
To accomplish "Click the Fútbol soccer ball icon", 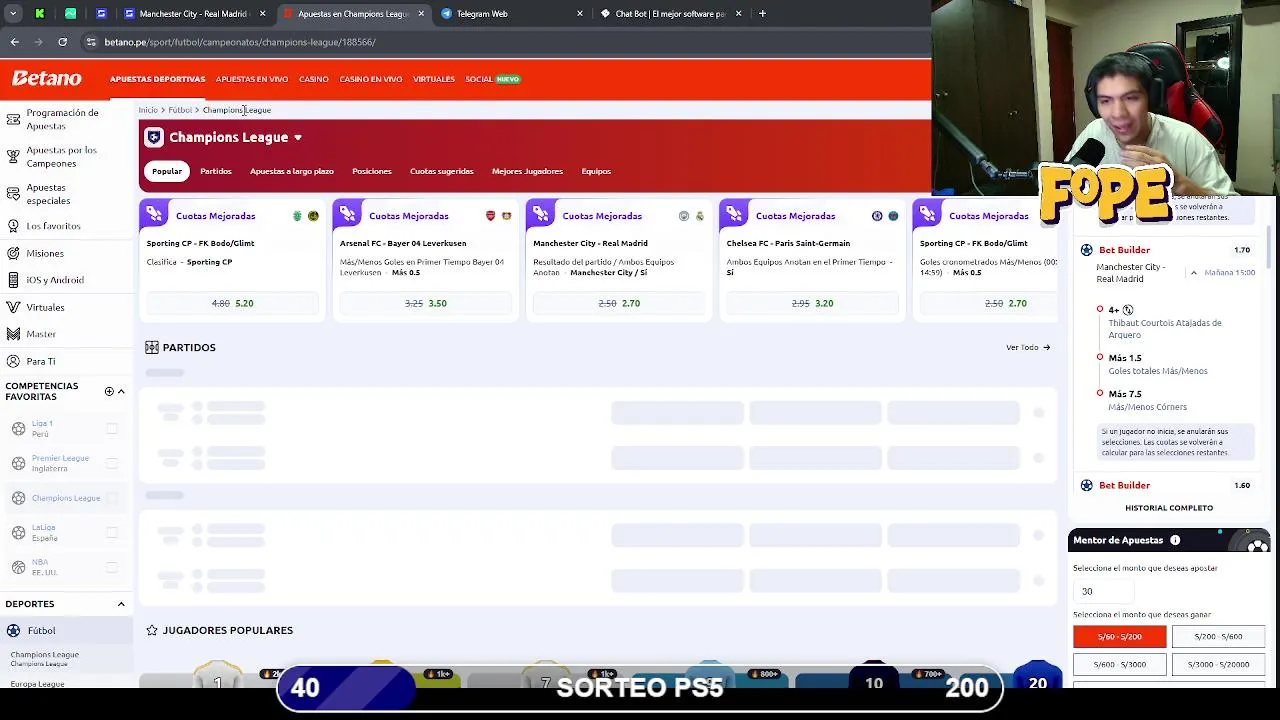I will point(13,630).
